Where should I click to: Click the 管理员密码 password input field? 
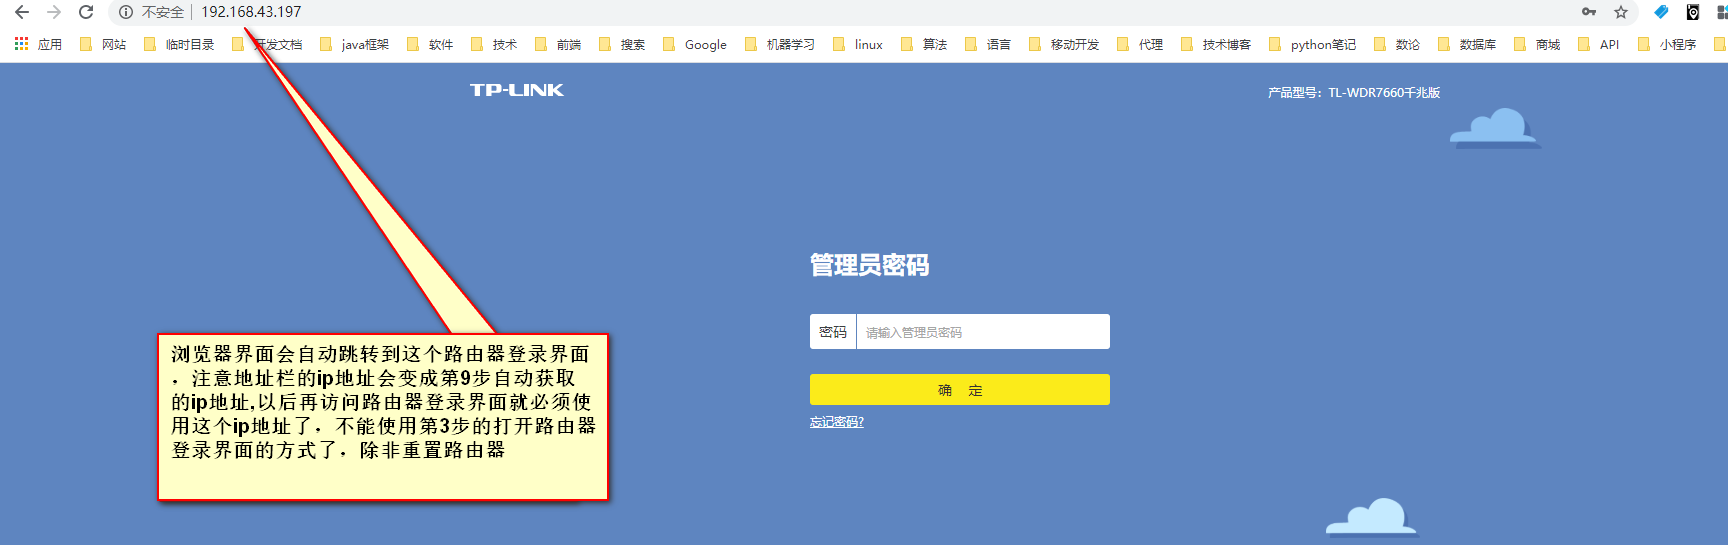983,332
